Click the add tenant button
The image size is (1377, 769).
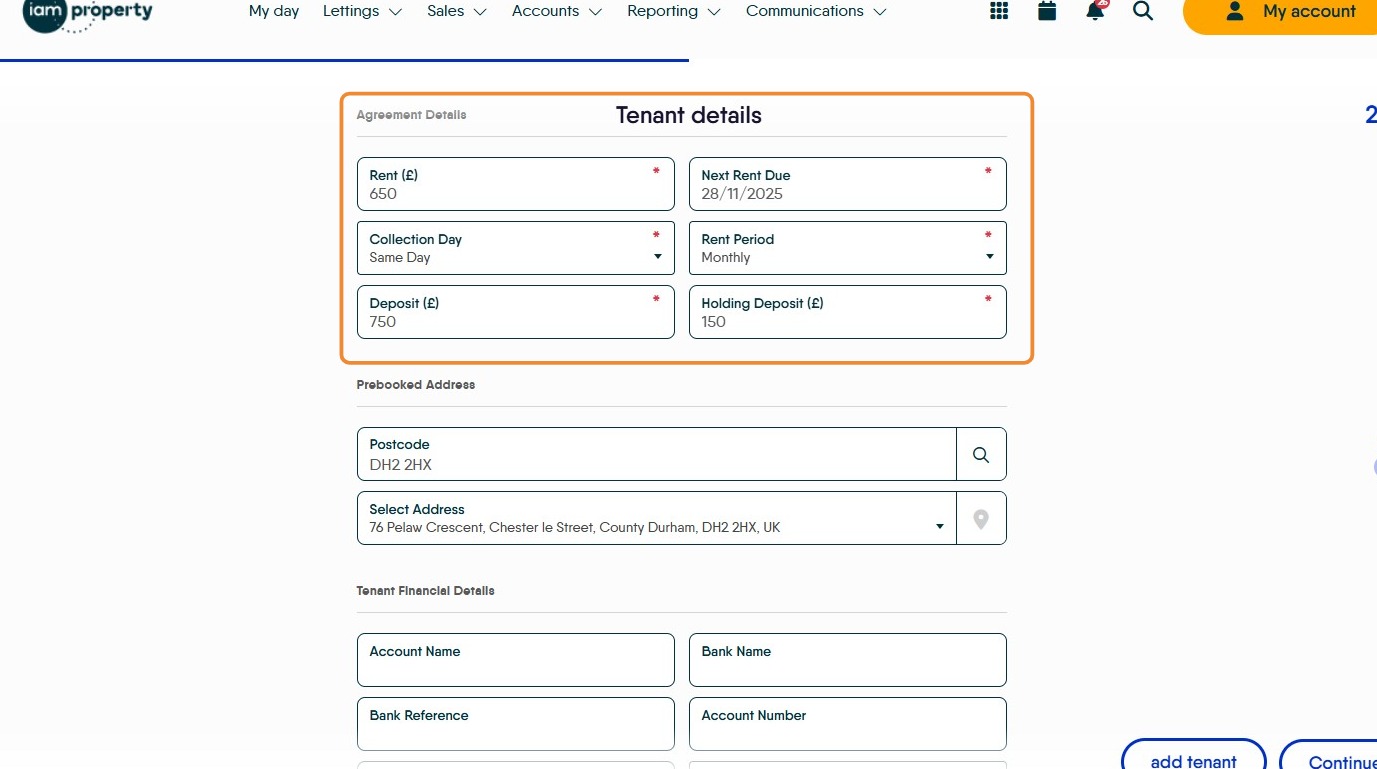pos(1193,758)
